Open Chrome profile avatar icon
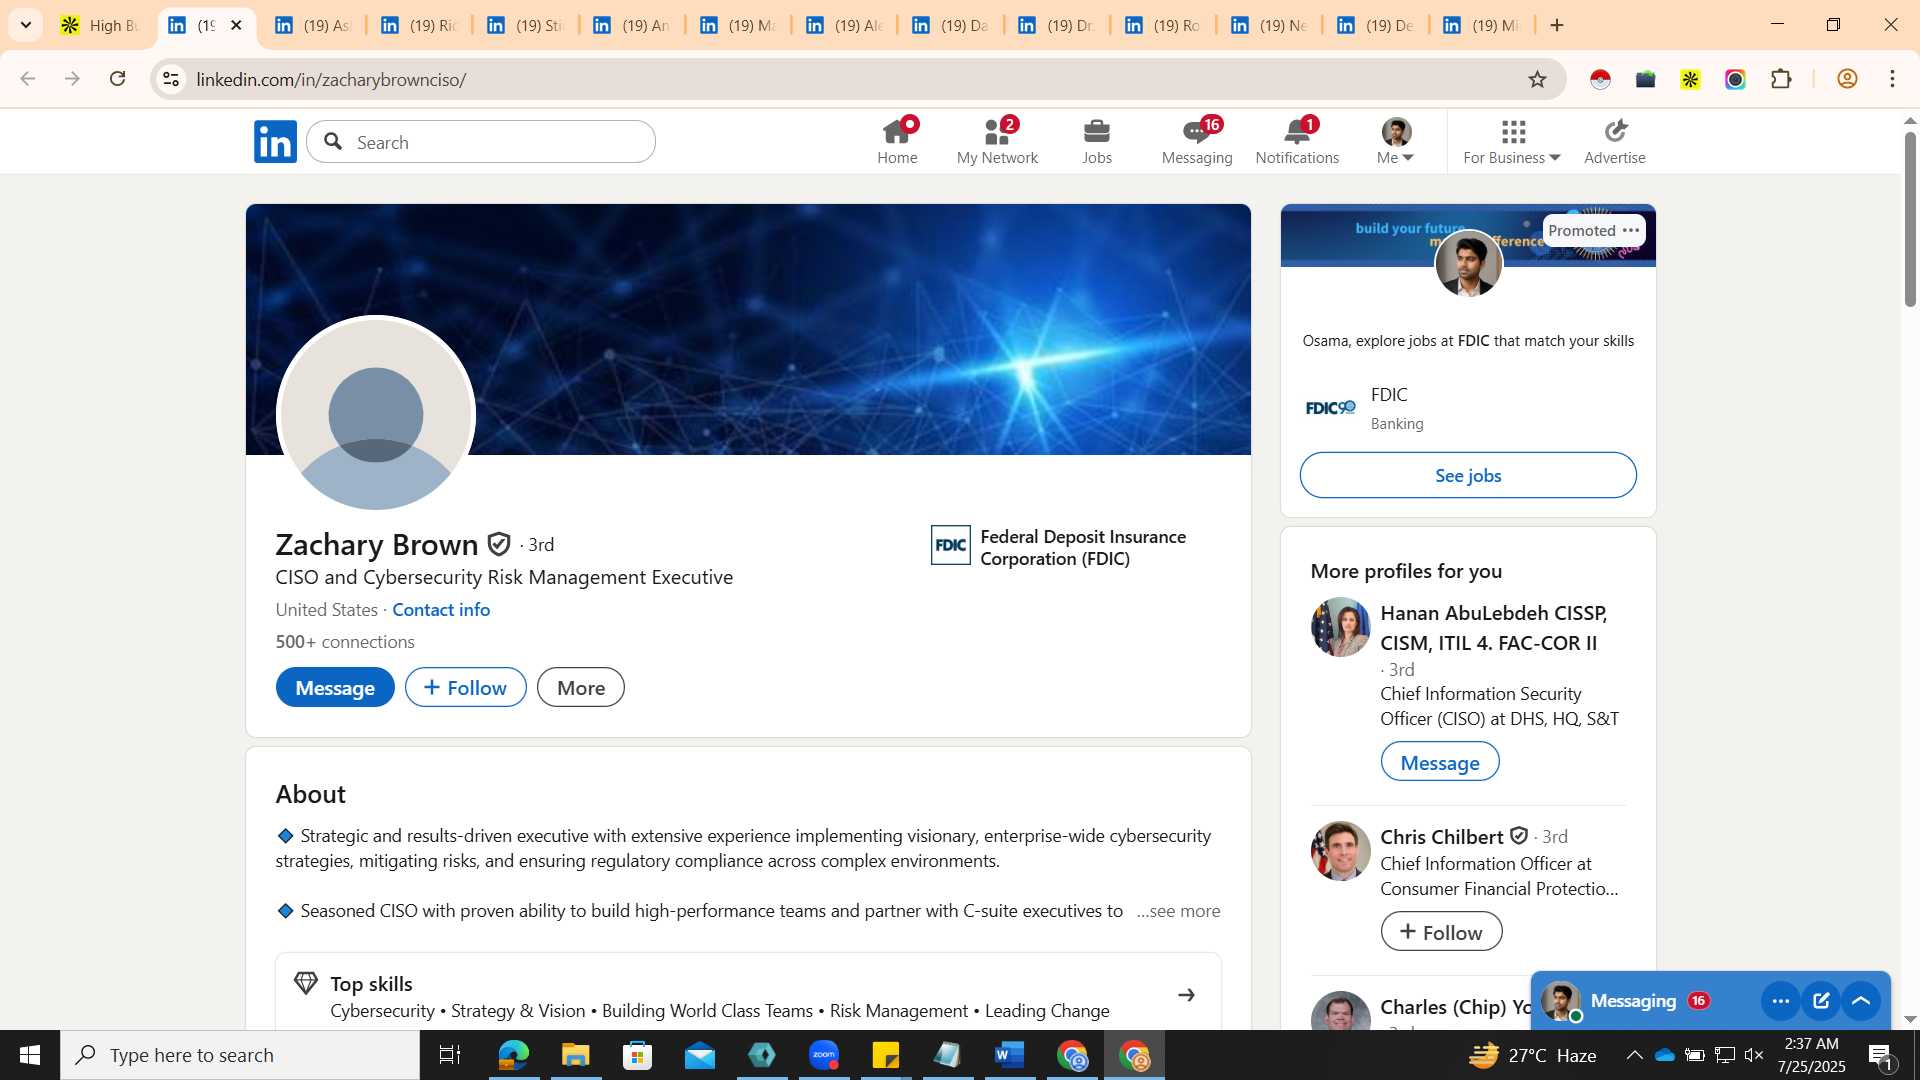Image resolution: width=1920 pixels, height=1080 pixels. [1847, 79]
